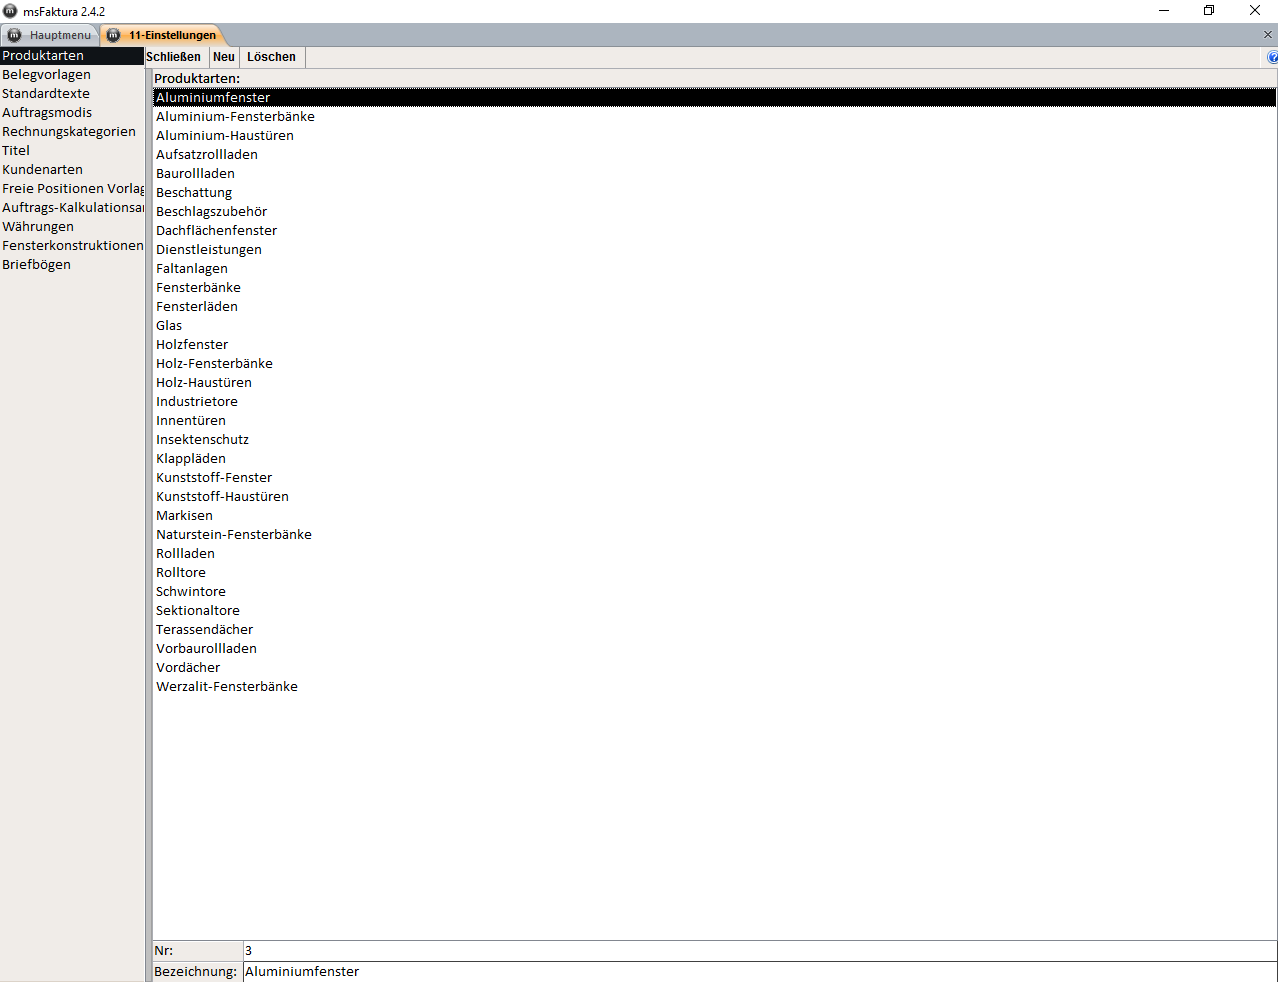Screen dimensions: 1278x982
Task: Click the Löschen button
Action: click(x=272, y=57)
